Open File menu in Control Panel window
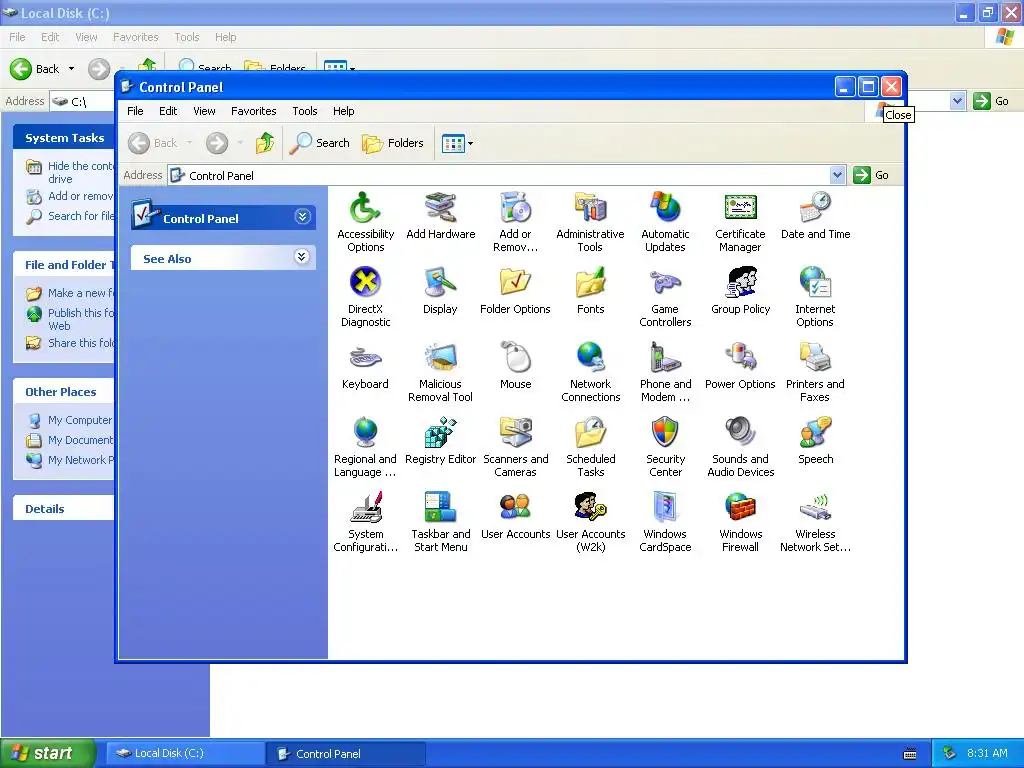The width and height of the screenshot is (1024, 768). [135, 111]
